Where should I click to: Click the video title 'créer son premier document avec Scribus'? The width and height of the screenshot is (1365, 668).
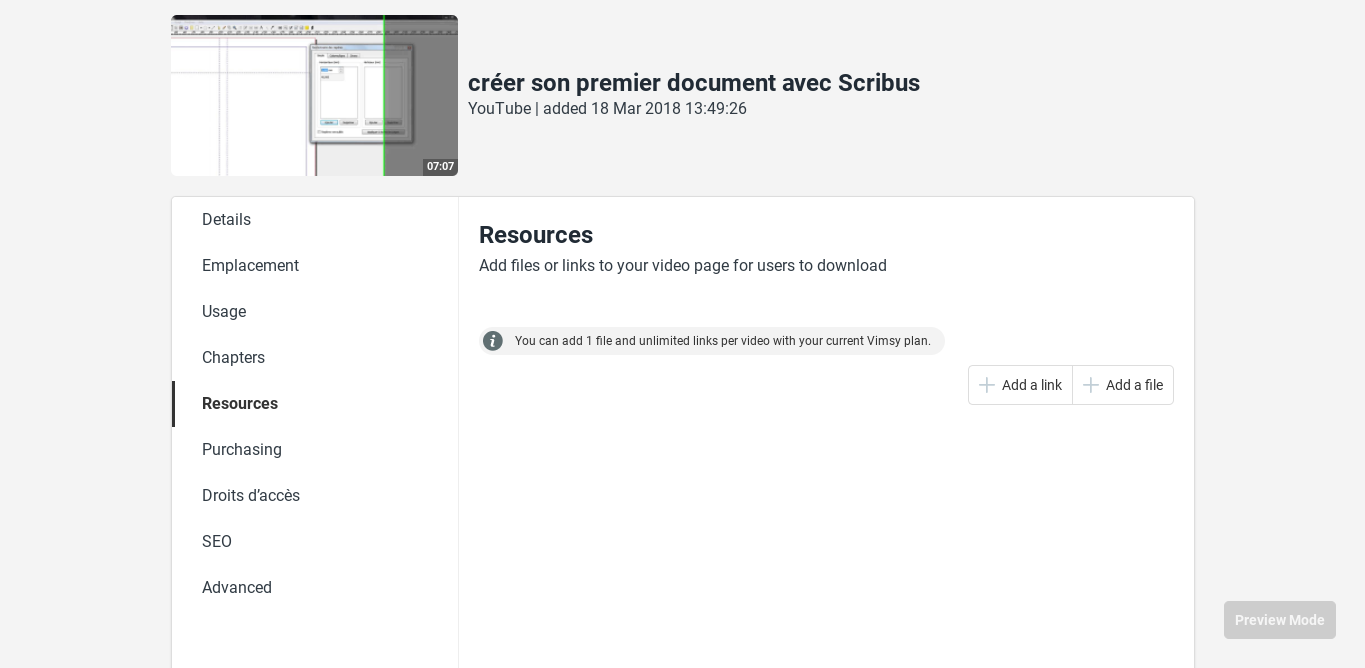[694, 83]
